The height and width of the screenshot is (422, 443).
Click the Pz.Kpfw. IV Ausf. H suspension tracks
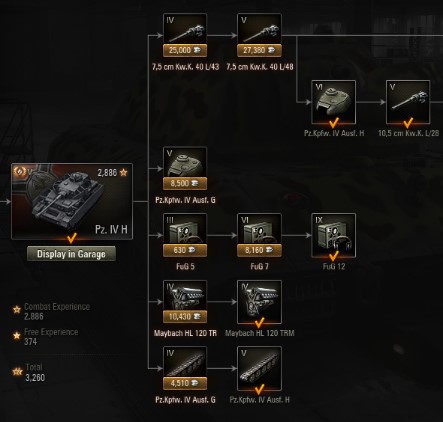pyautogui.click(x=259, y=368)
